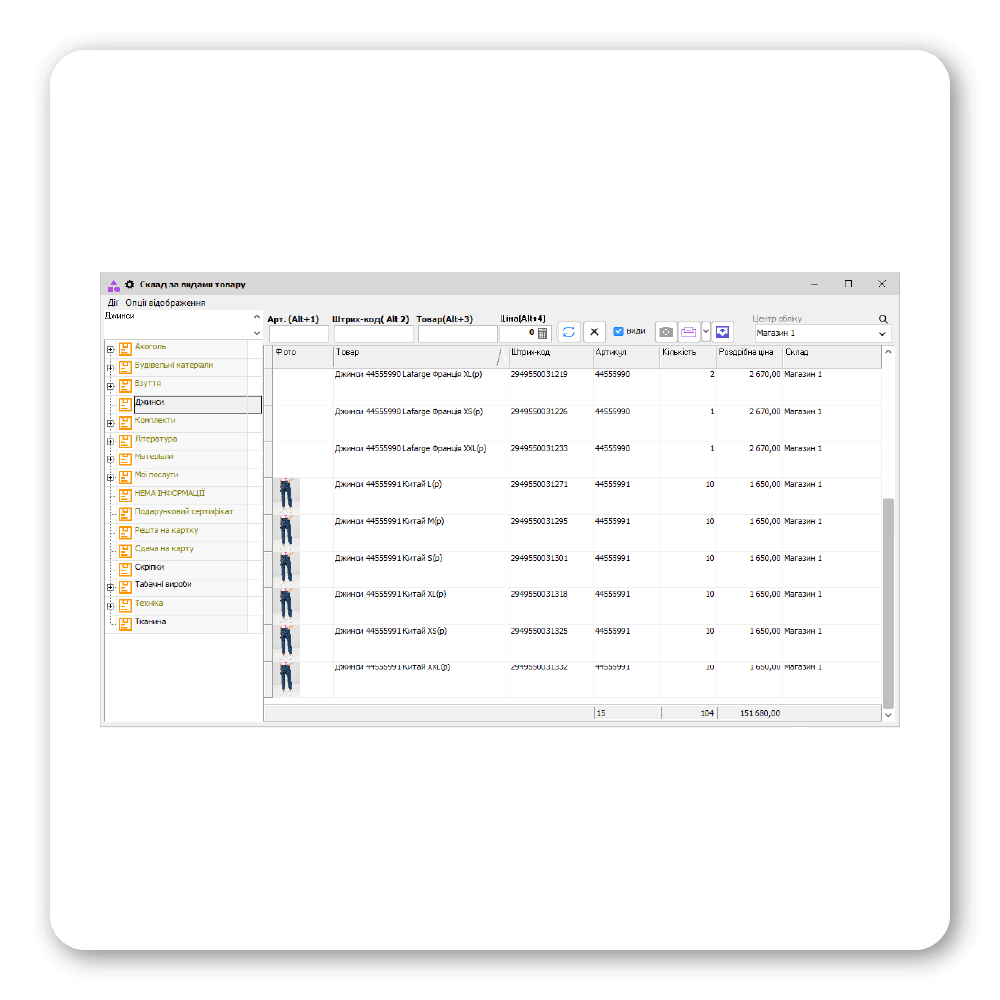
Task: Click the gear icon in title bar
Action: point(129,285)
